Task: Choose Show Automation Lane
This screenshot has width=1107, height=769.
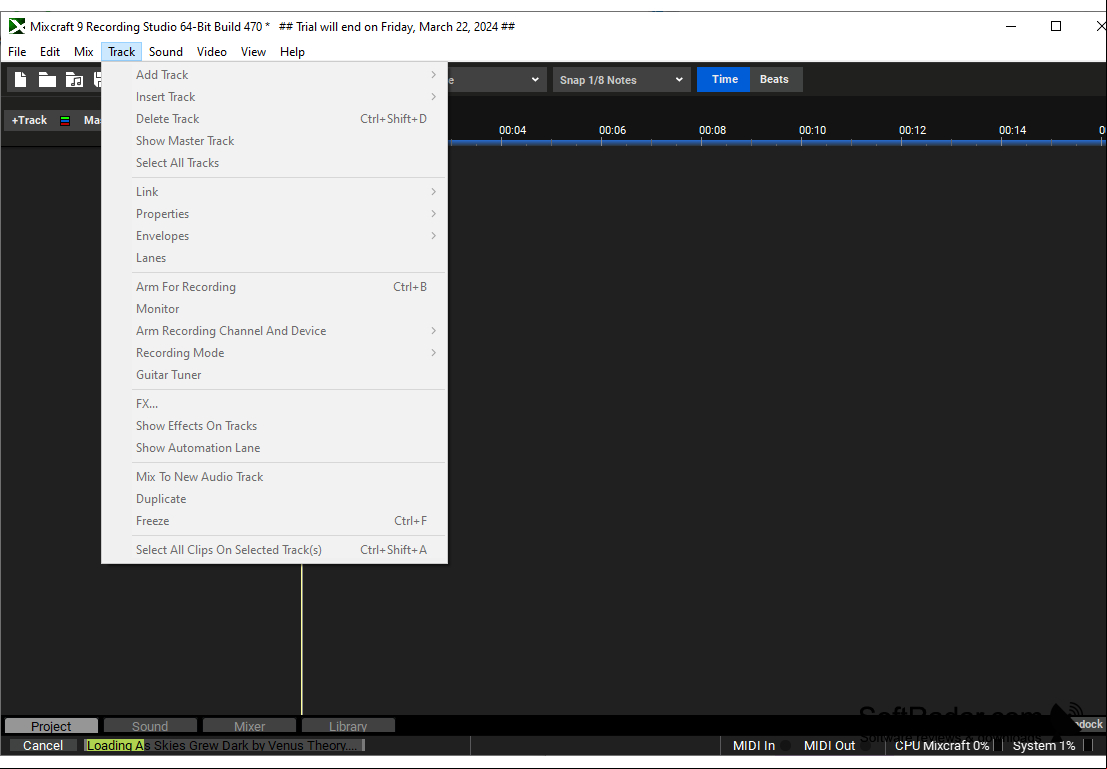Action: [275, 448]
